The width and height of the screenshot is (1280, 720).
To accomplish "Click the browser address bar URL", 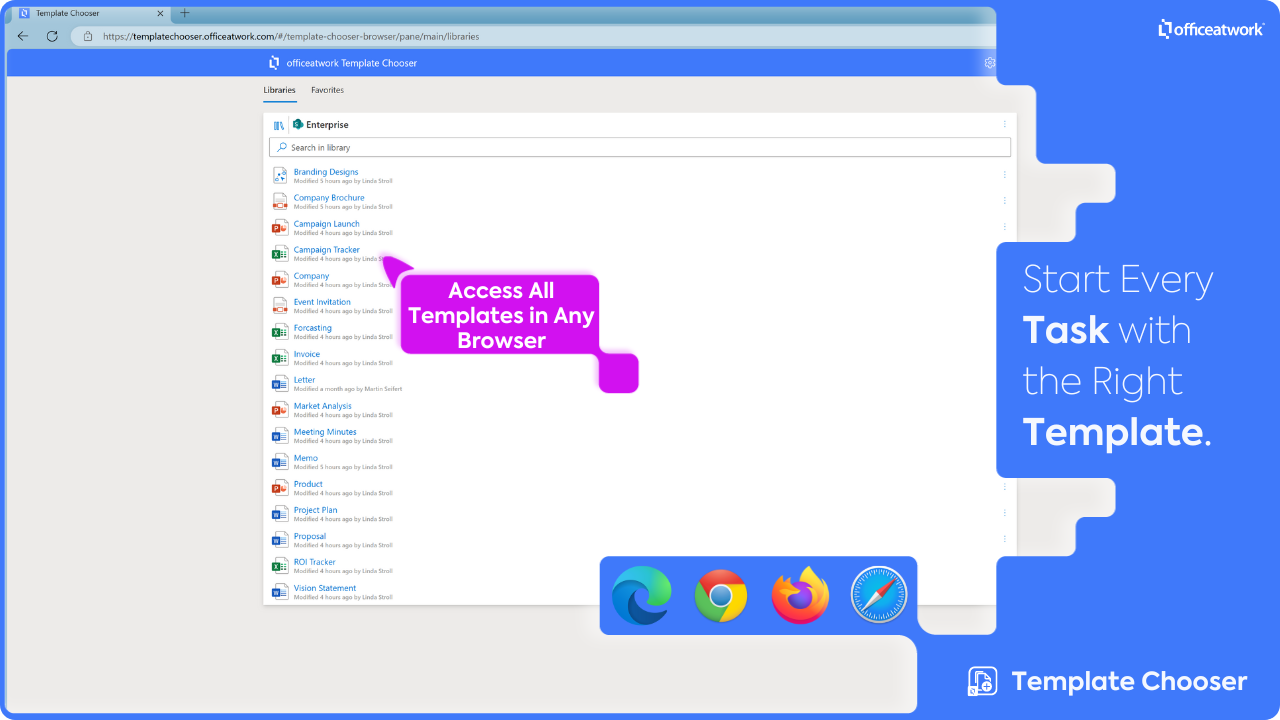I will pyautogui.click(x=291, y=36).
